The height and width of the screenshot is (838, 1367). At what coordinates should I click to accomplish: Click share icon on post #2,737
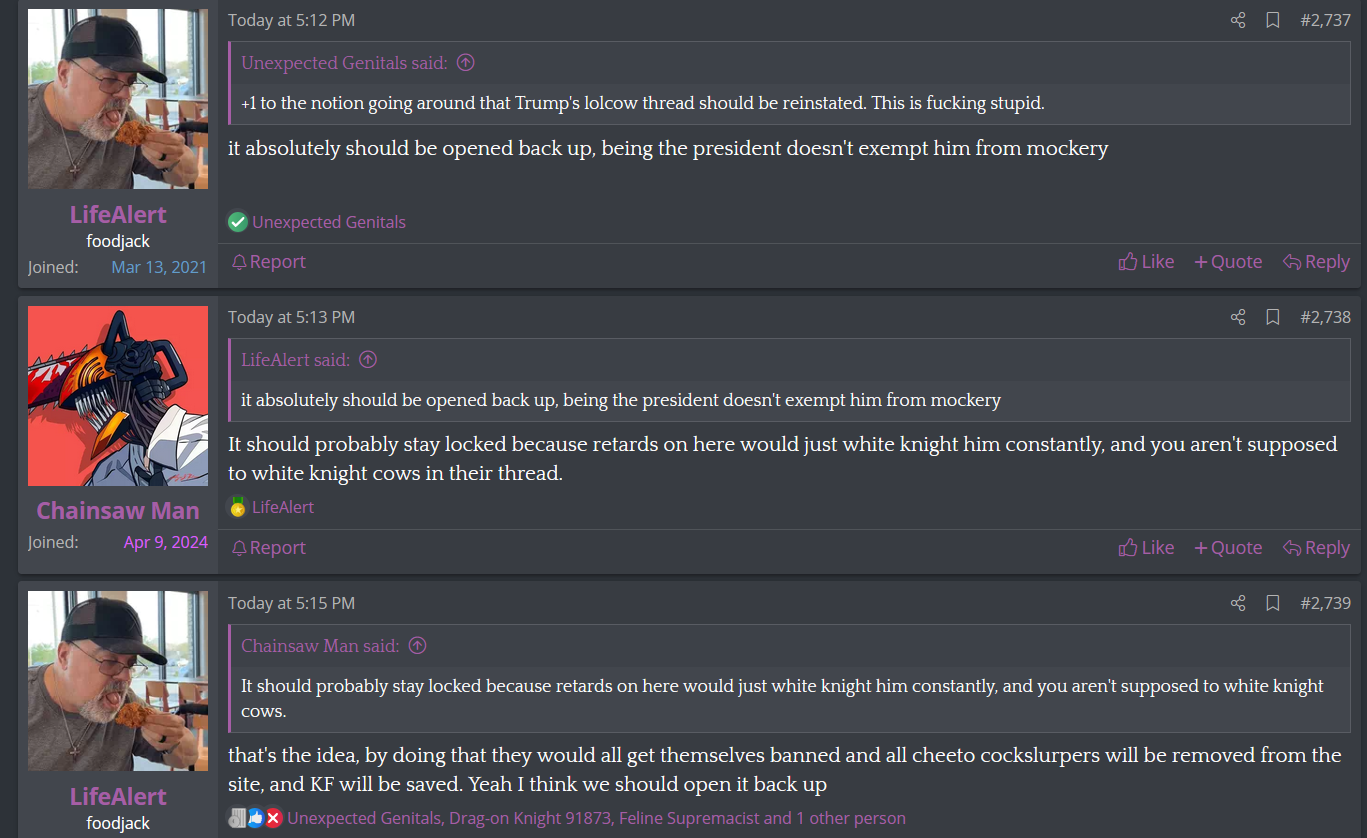click(x=1238, y=20)
